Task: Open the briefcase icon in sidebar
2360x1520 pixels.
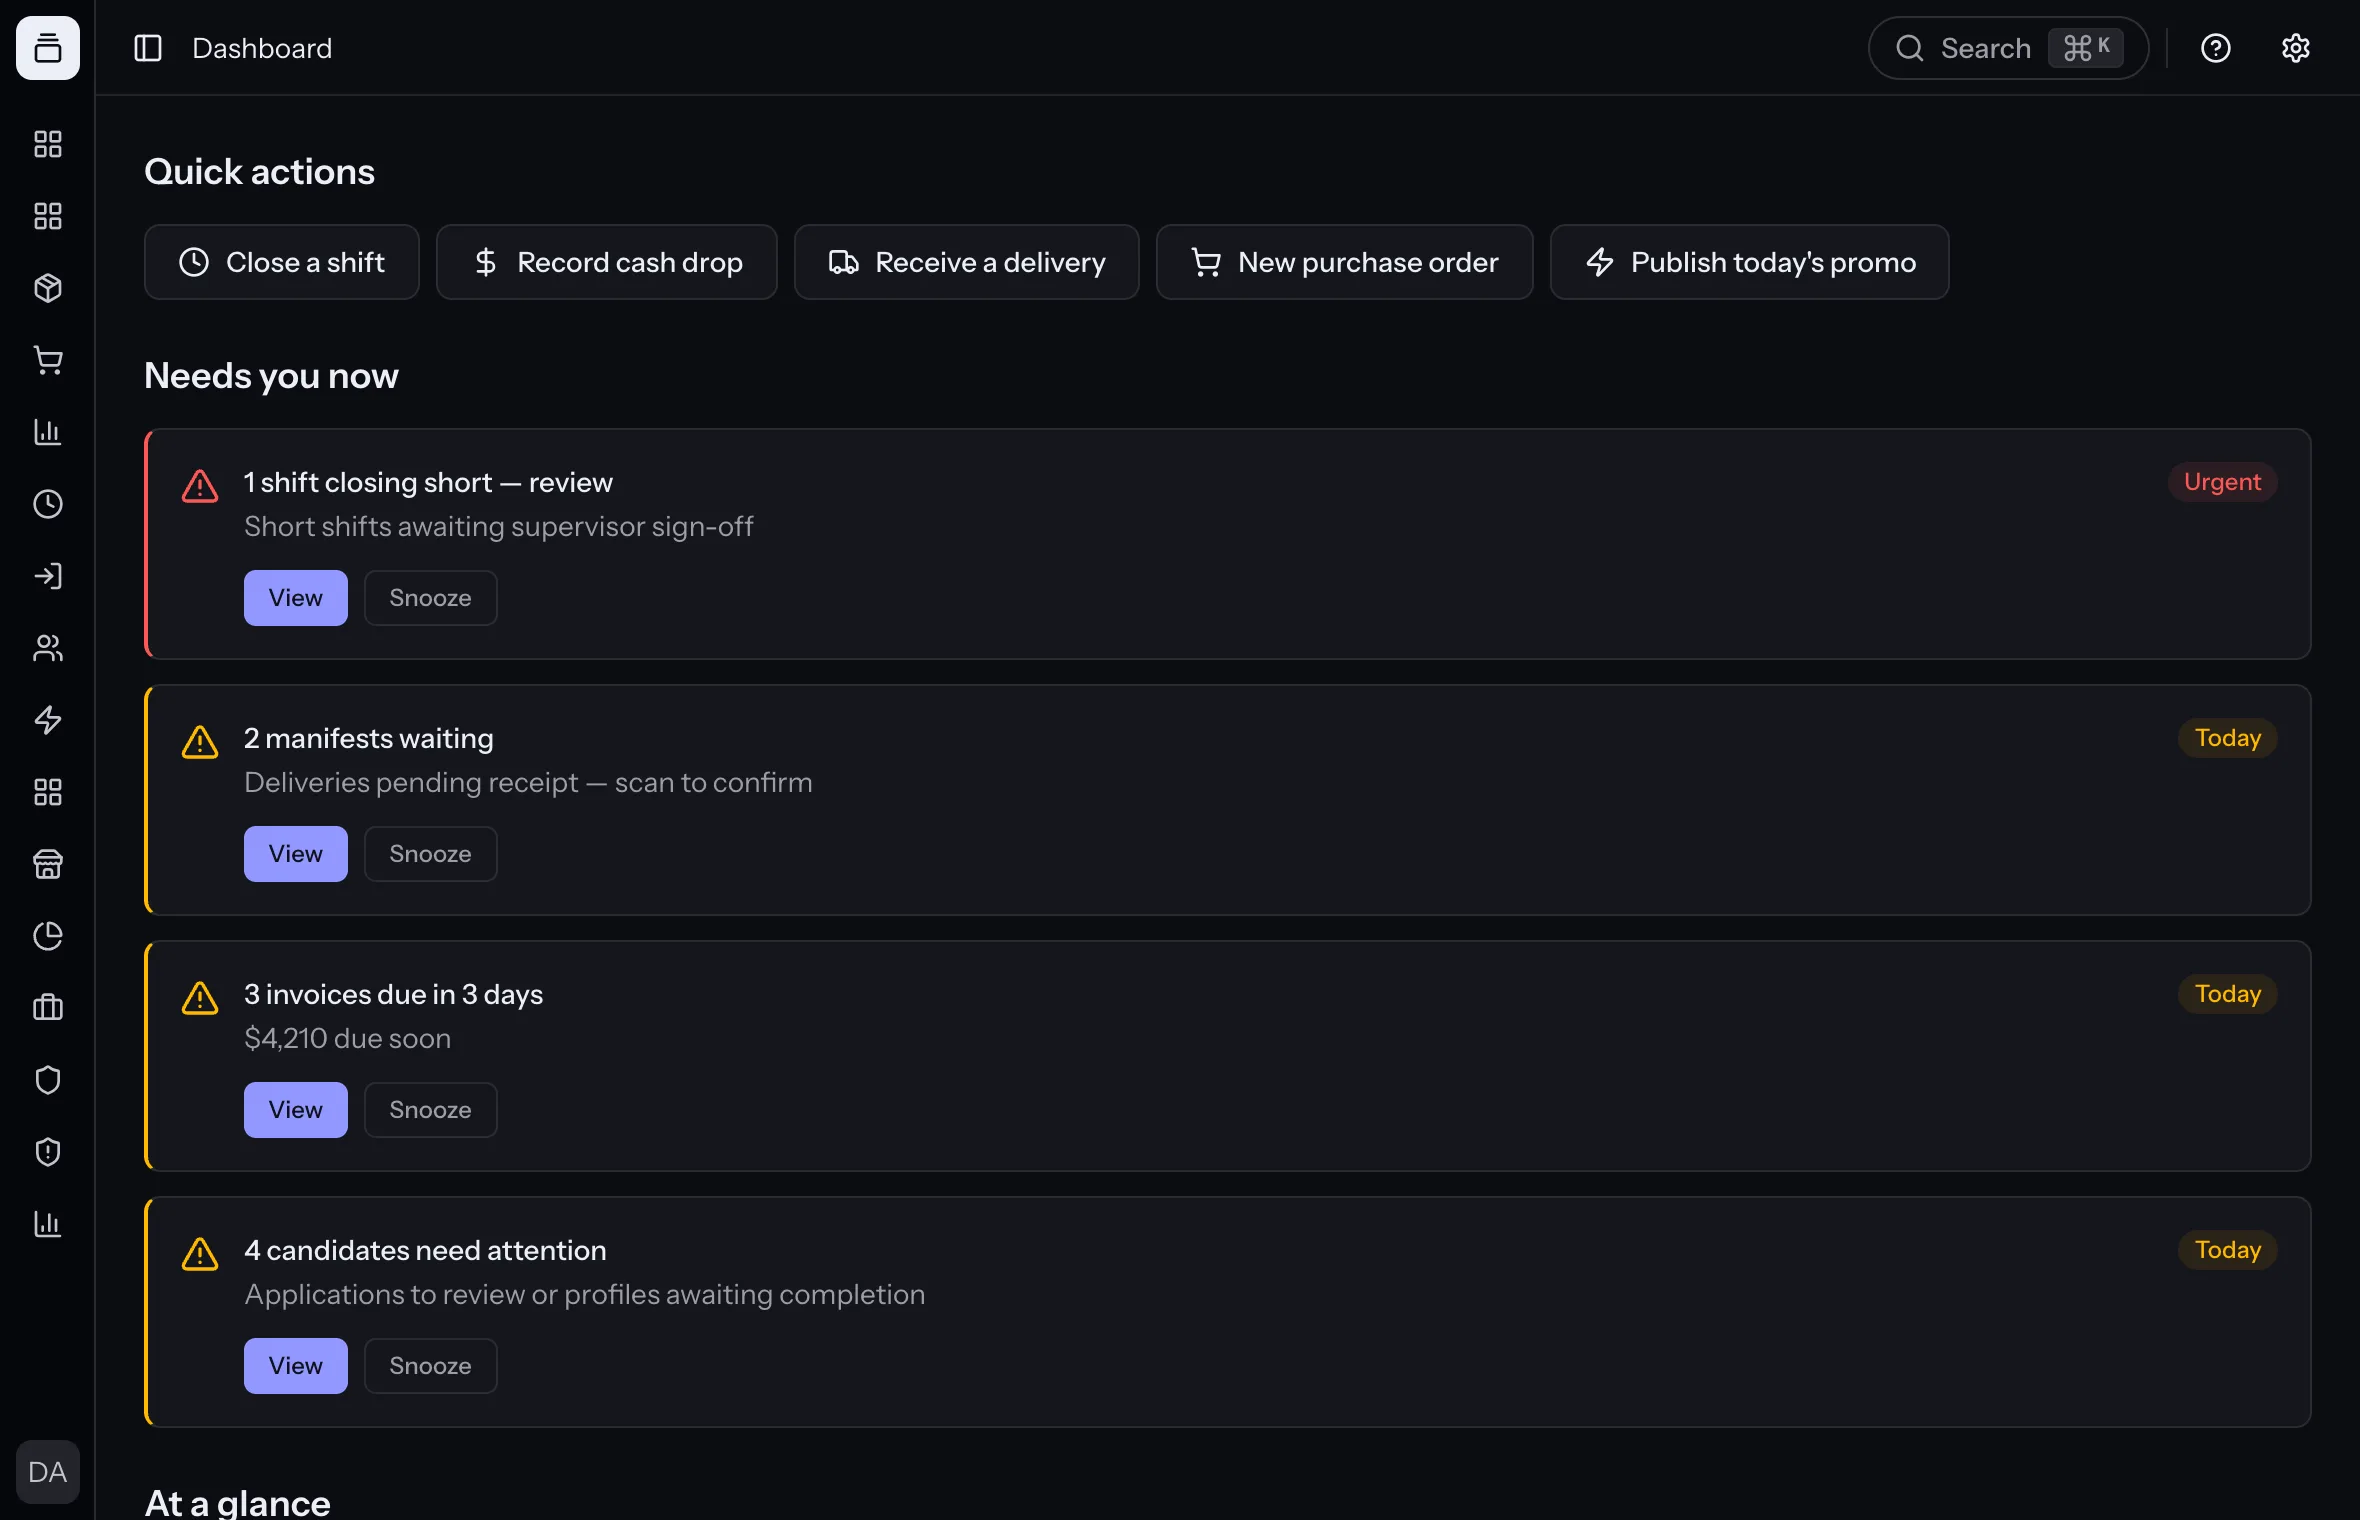Action: click(48, 1008)
